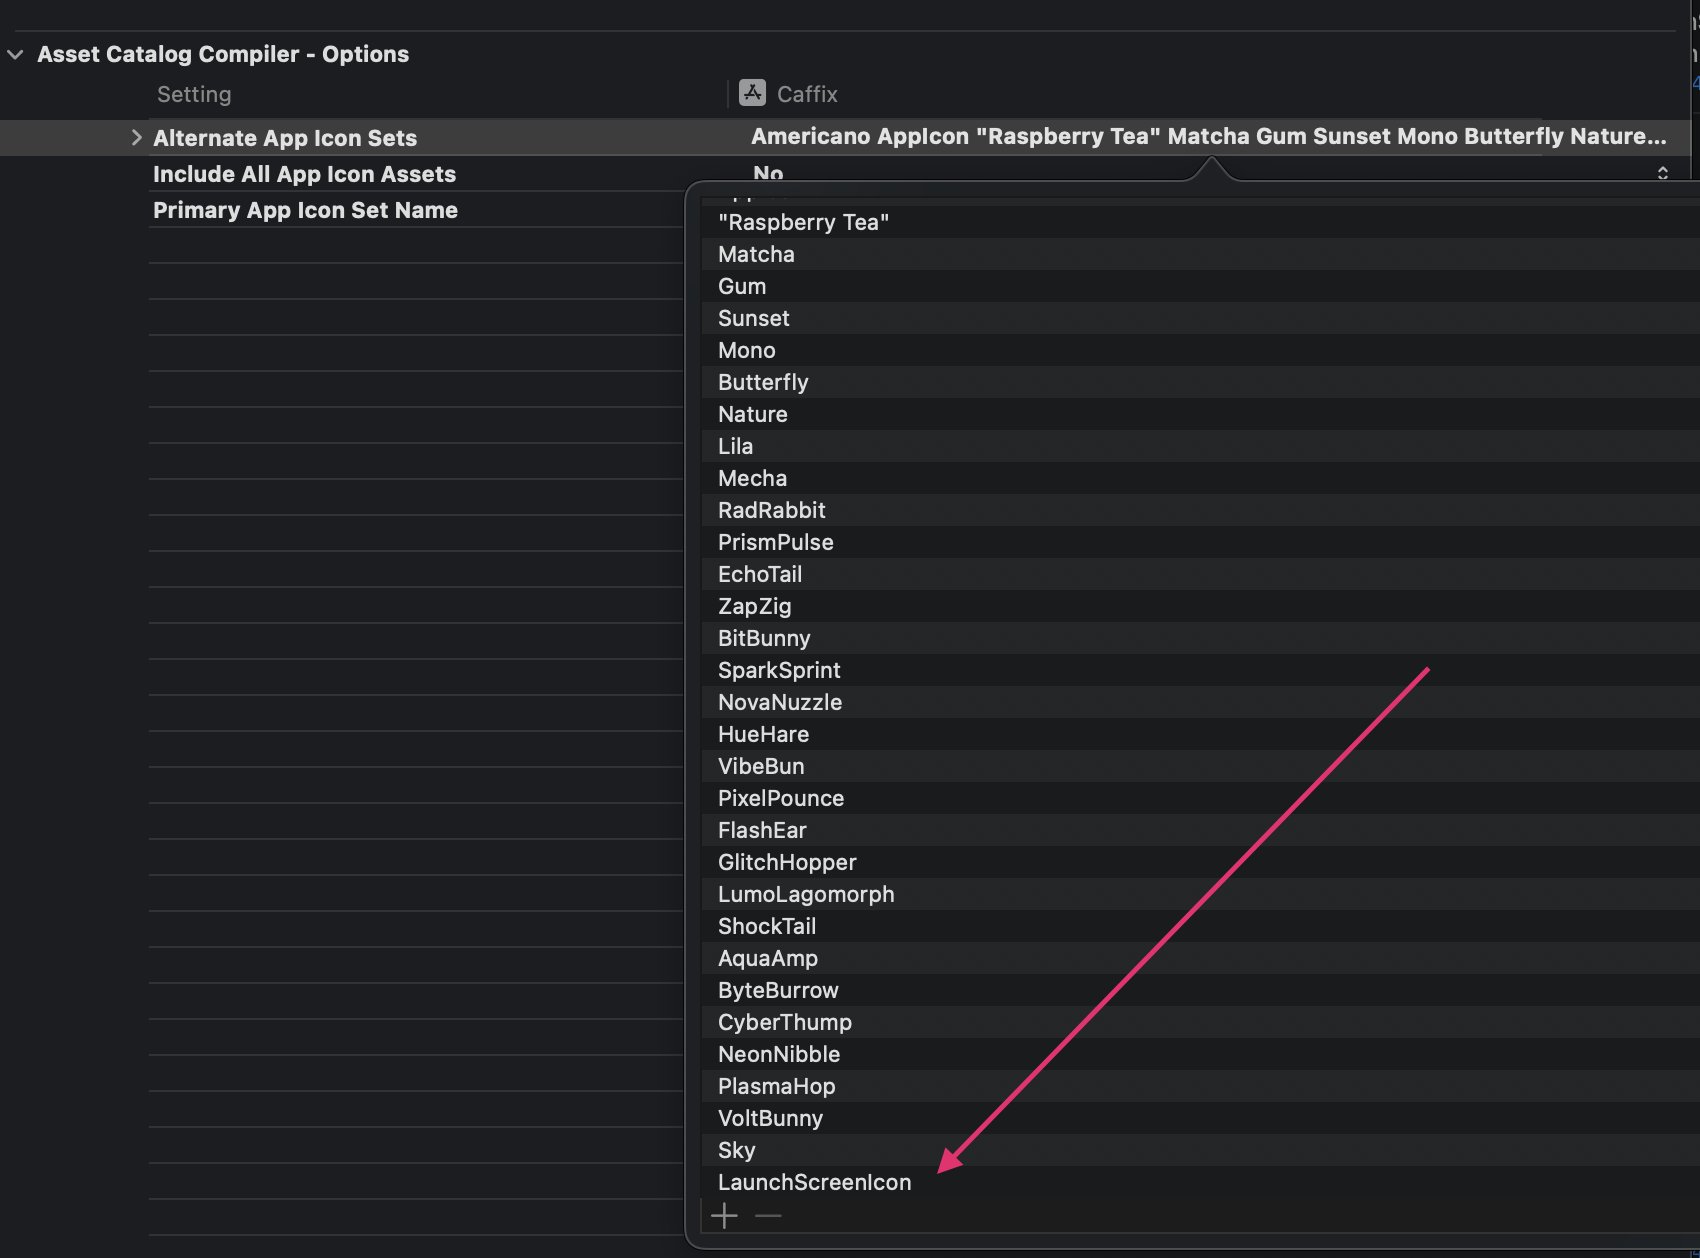This screenshot has height=1258, width=1700.
Task: Select the VoltBunny row
Action: click(x=770, y=1118)
